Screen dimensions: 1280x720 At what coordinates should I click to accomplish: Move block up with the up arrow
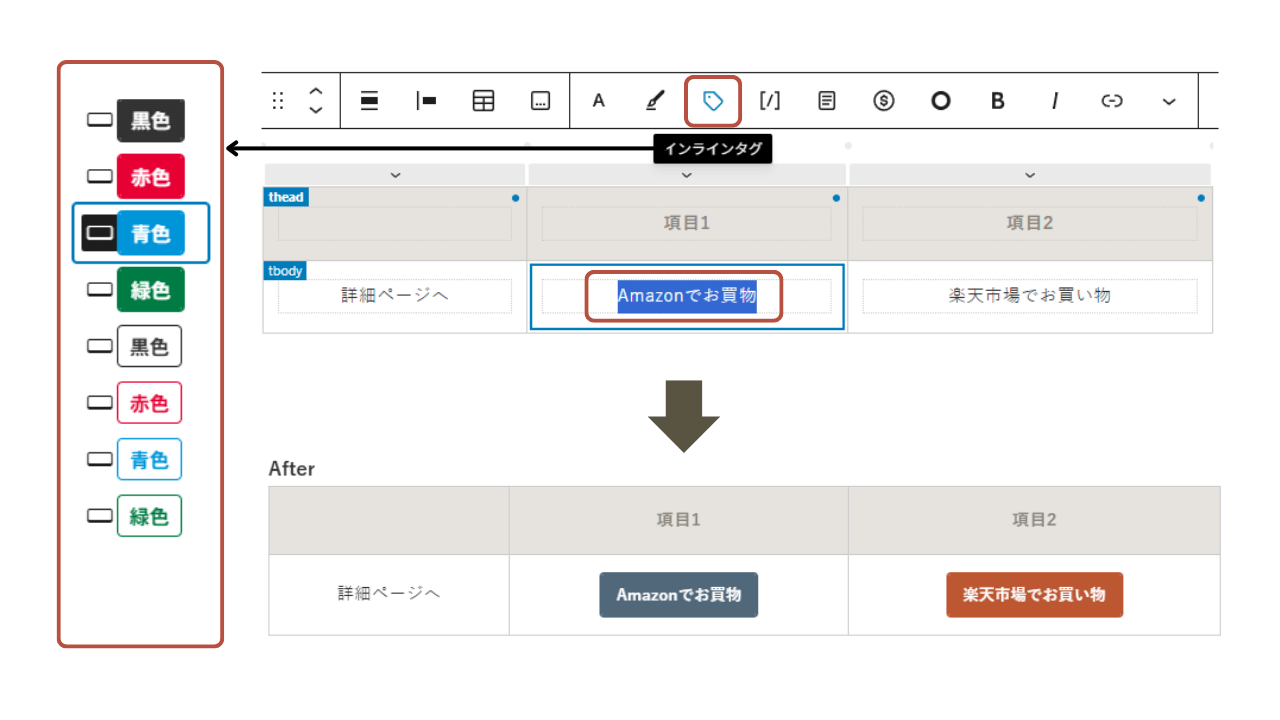click(316, 91)
